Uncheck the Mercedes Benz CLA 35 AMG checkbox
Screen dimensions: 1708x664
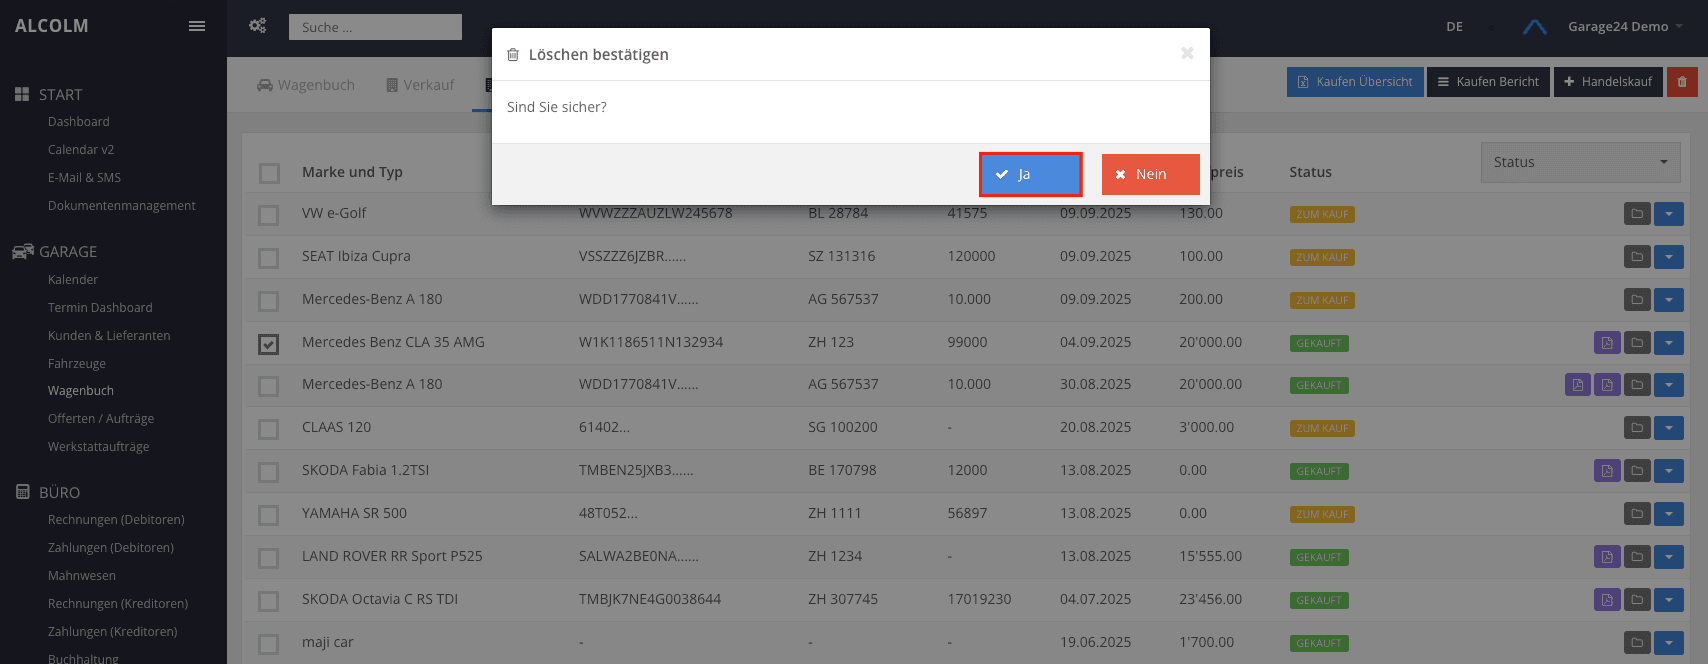tap(268, 344)
